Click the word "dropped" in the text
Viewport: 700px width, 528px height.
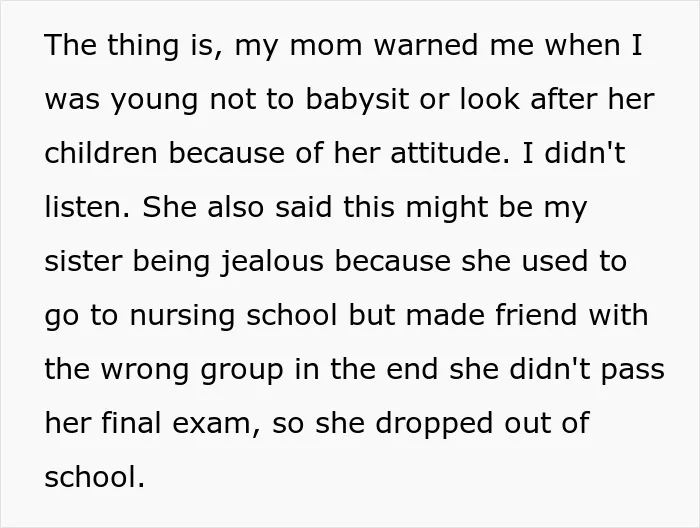(x=434, y=424)
